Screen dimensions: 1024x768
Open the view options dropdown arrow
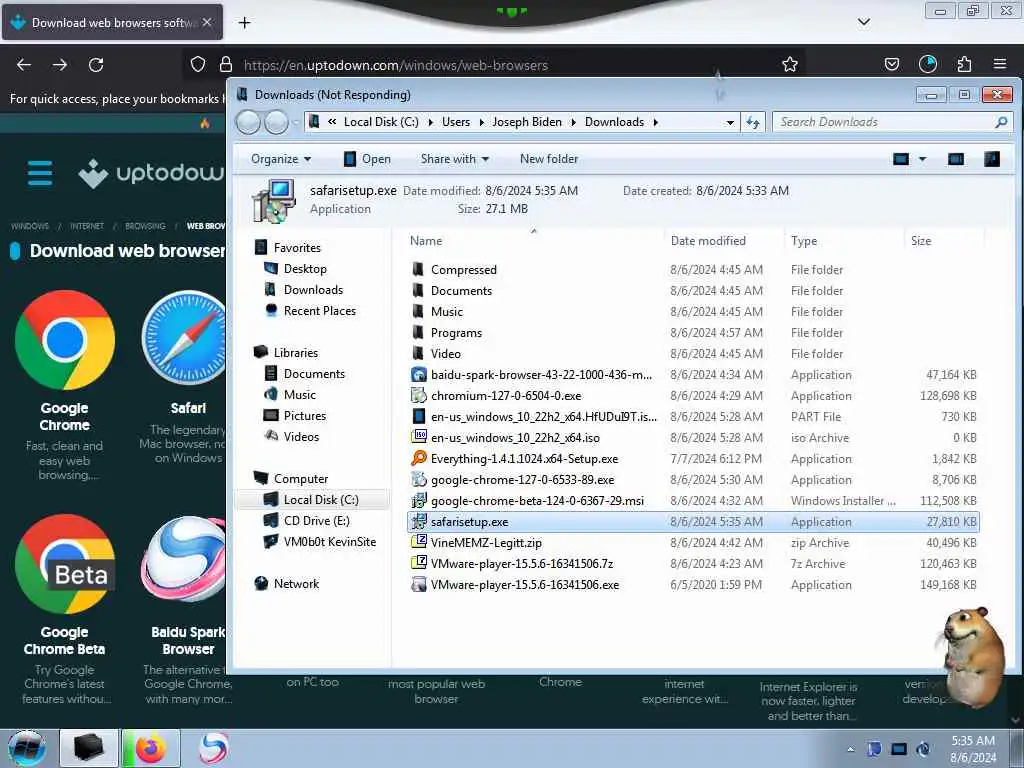click(922, 159)
